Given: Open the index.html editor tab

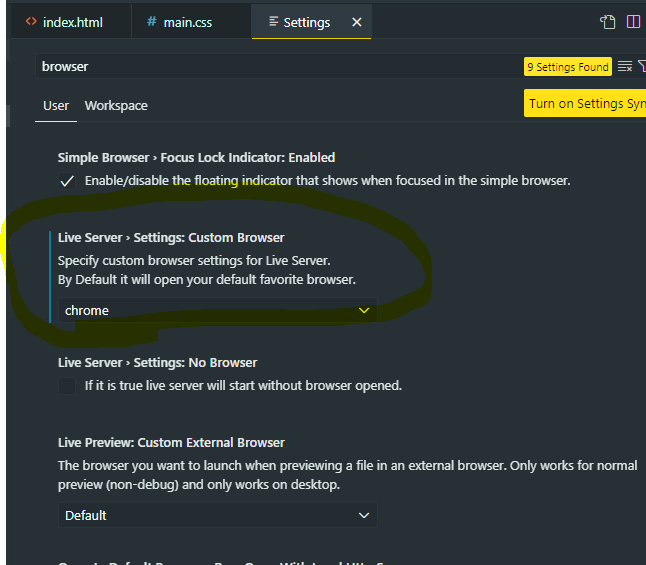Looking at the screenshot, I should 70,22.
